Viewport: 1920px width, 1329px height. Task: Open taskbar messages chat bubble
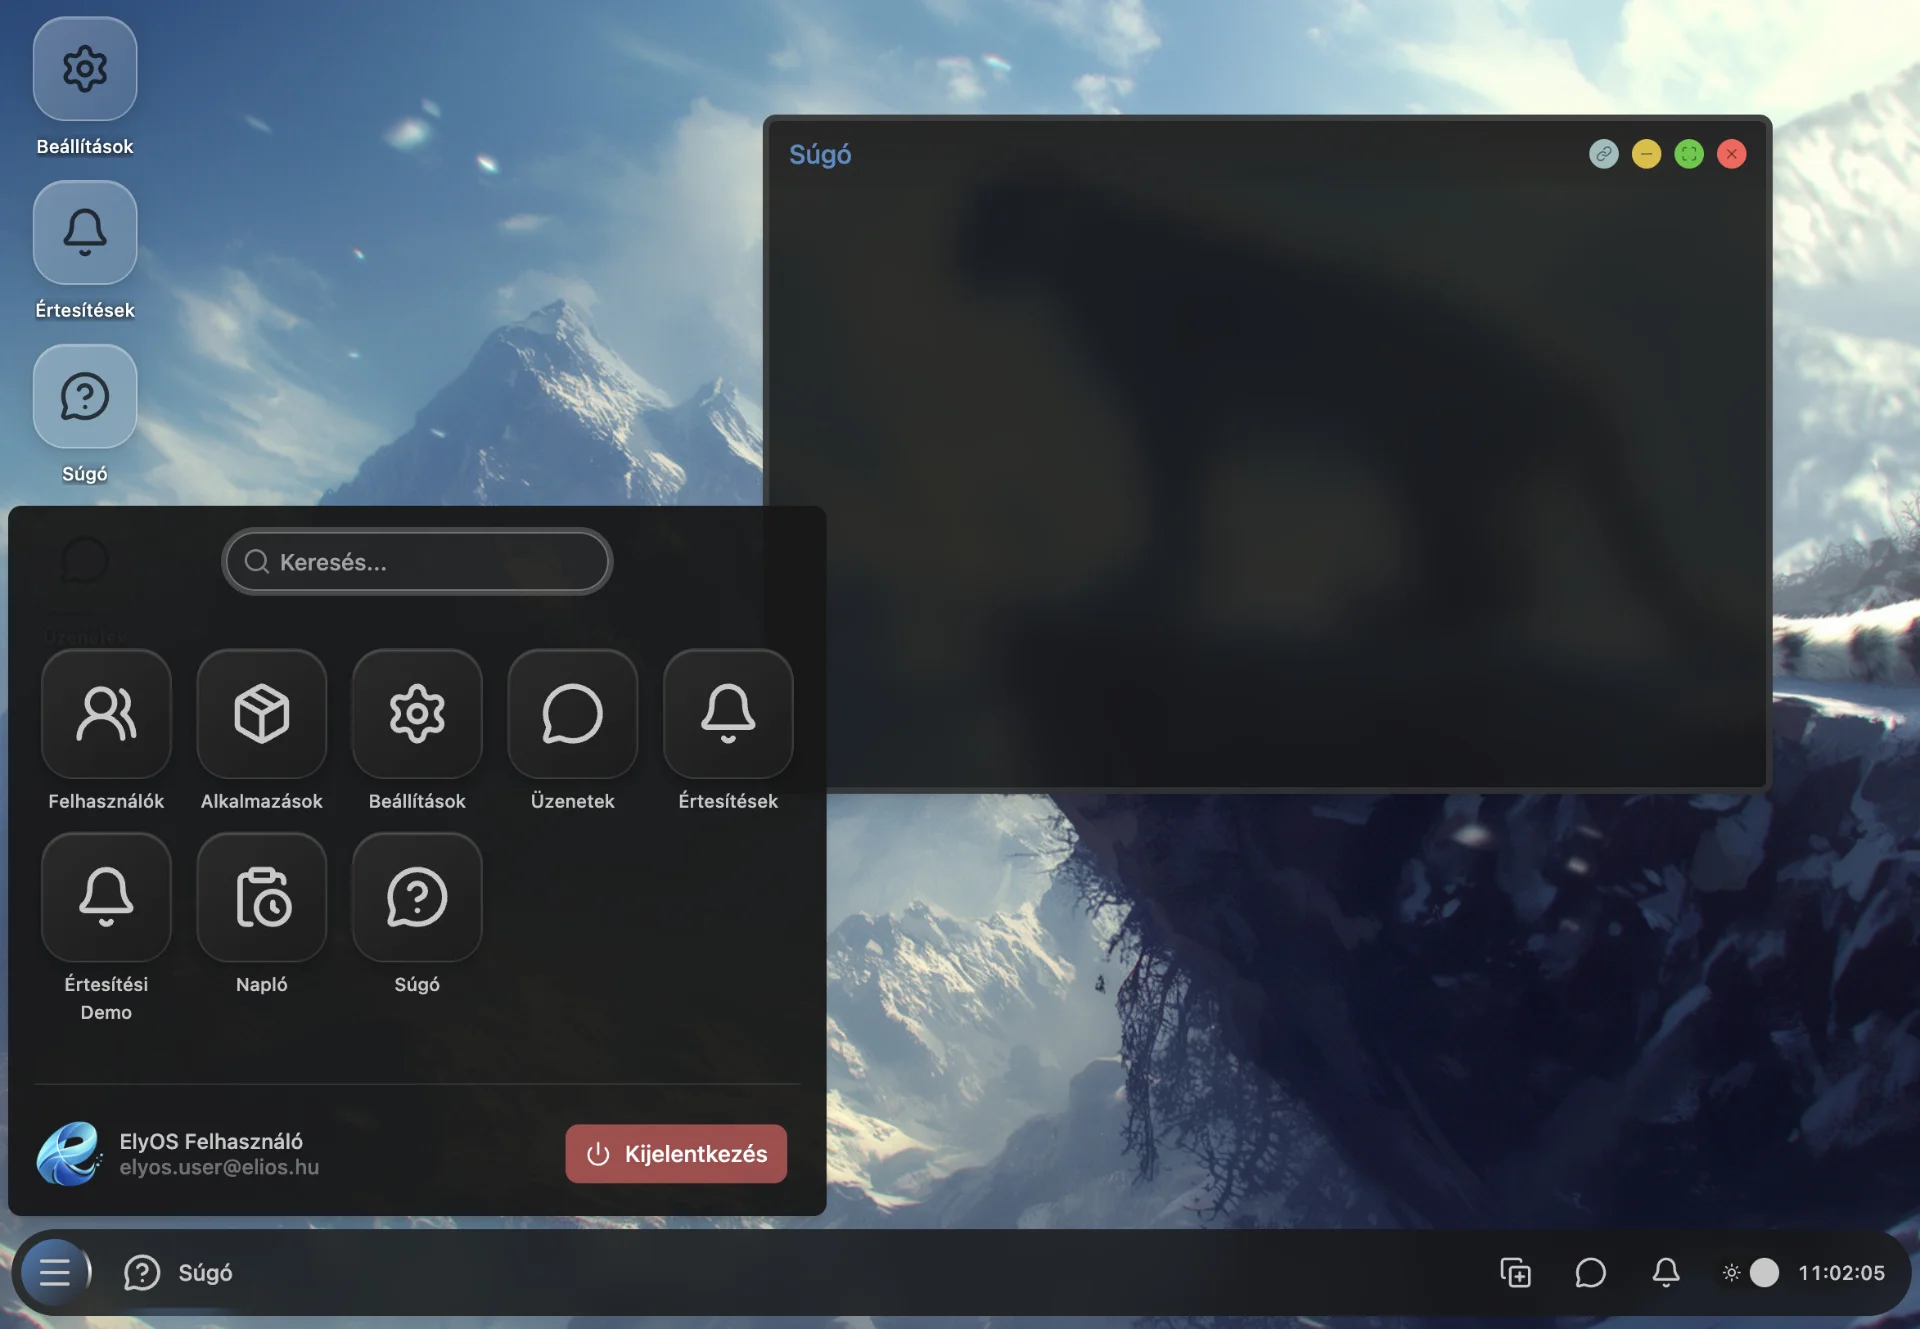pyautogui.click(x=1590, y=1272)
